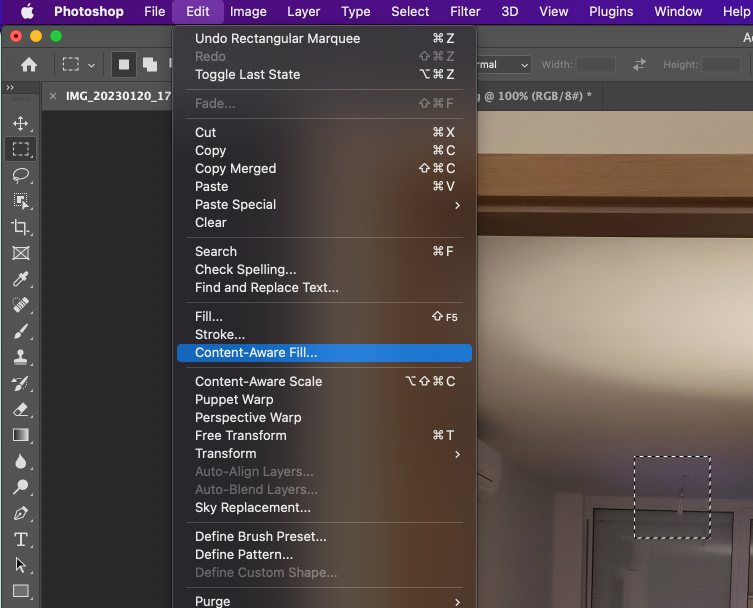Click Stroke menu entry

point(324,335)
